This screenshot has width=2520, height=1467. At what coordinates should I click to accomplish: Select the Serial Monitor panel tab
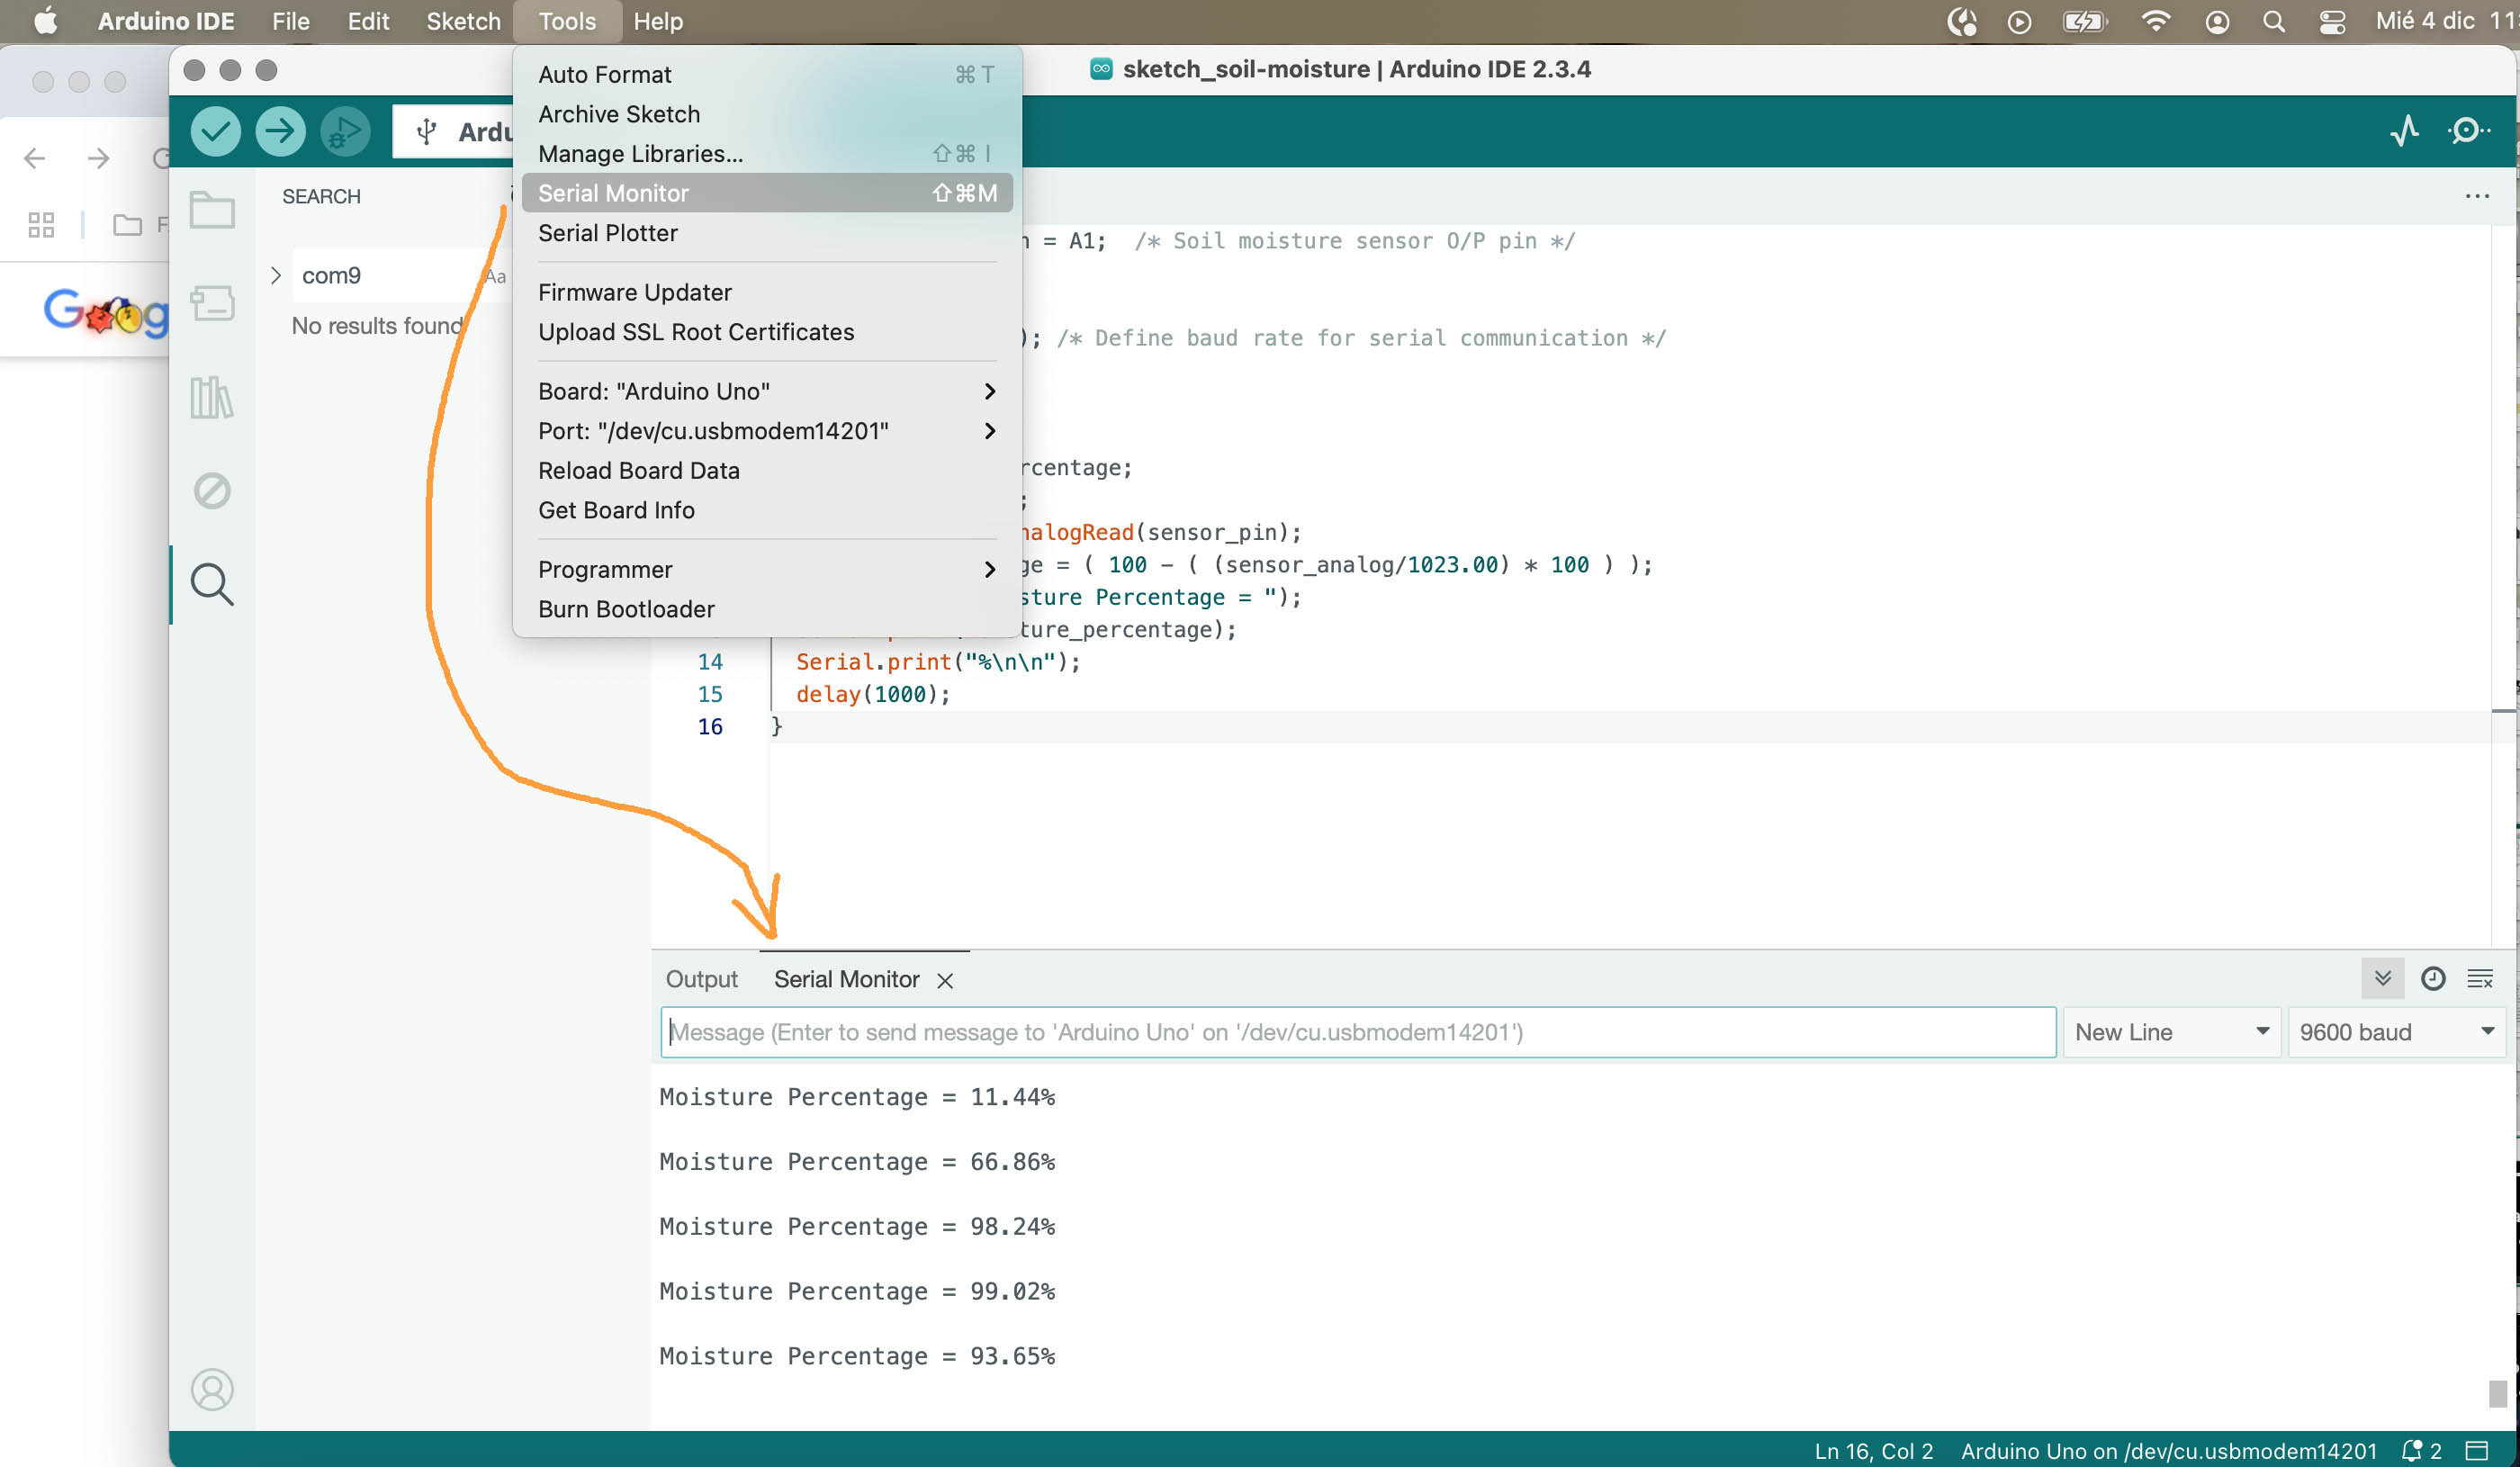(x=846, y=980)
